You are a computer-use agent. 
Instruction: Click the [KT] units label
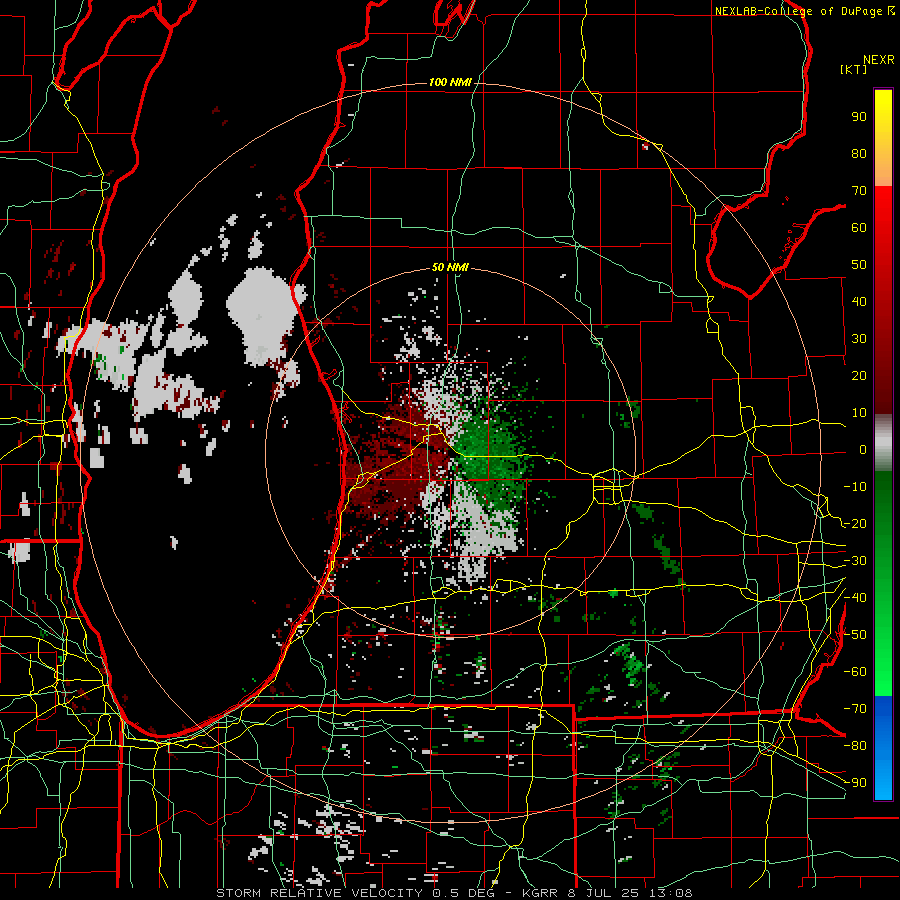tap(854, 69)
